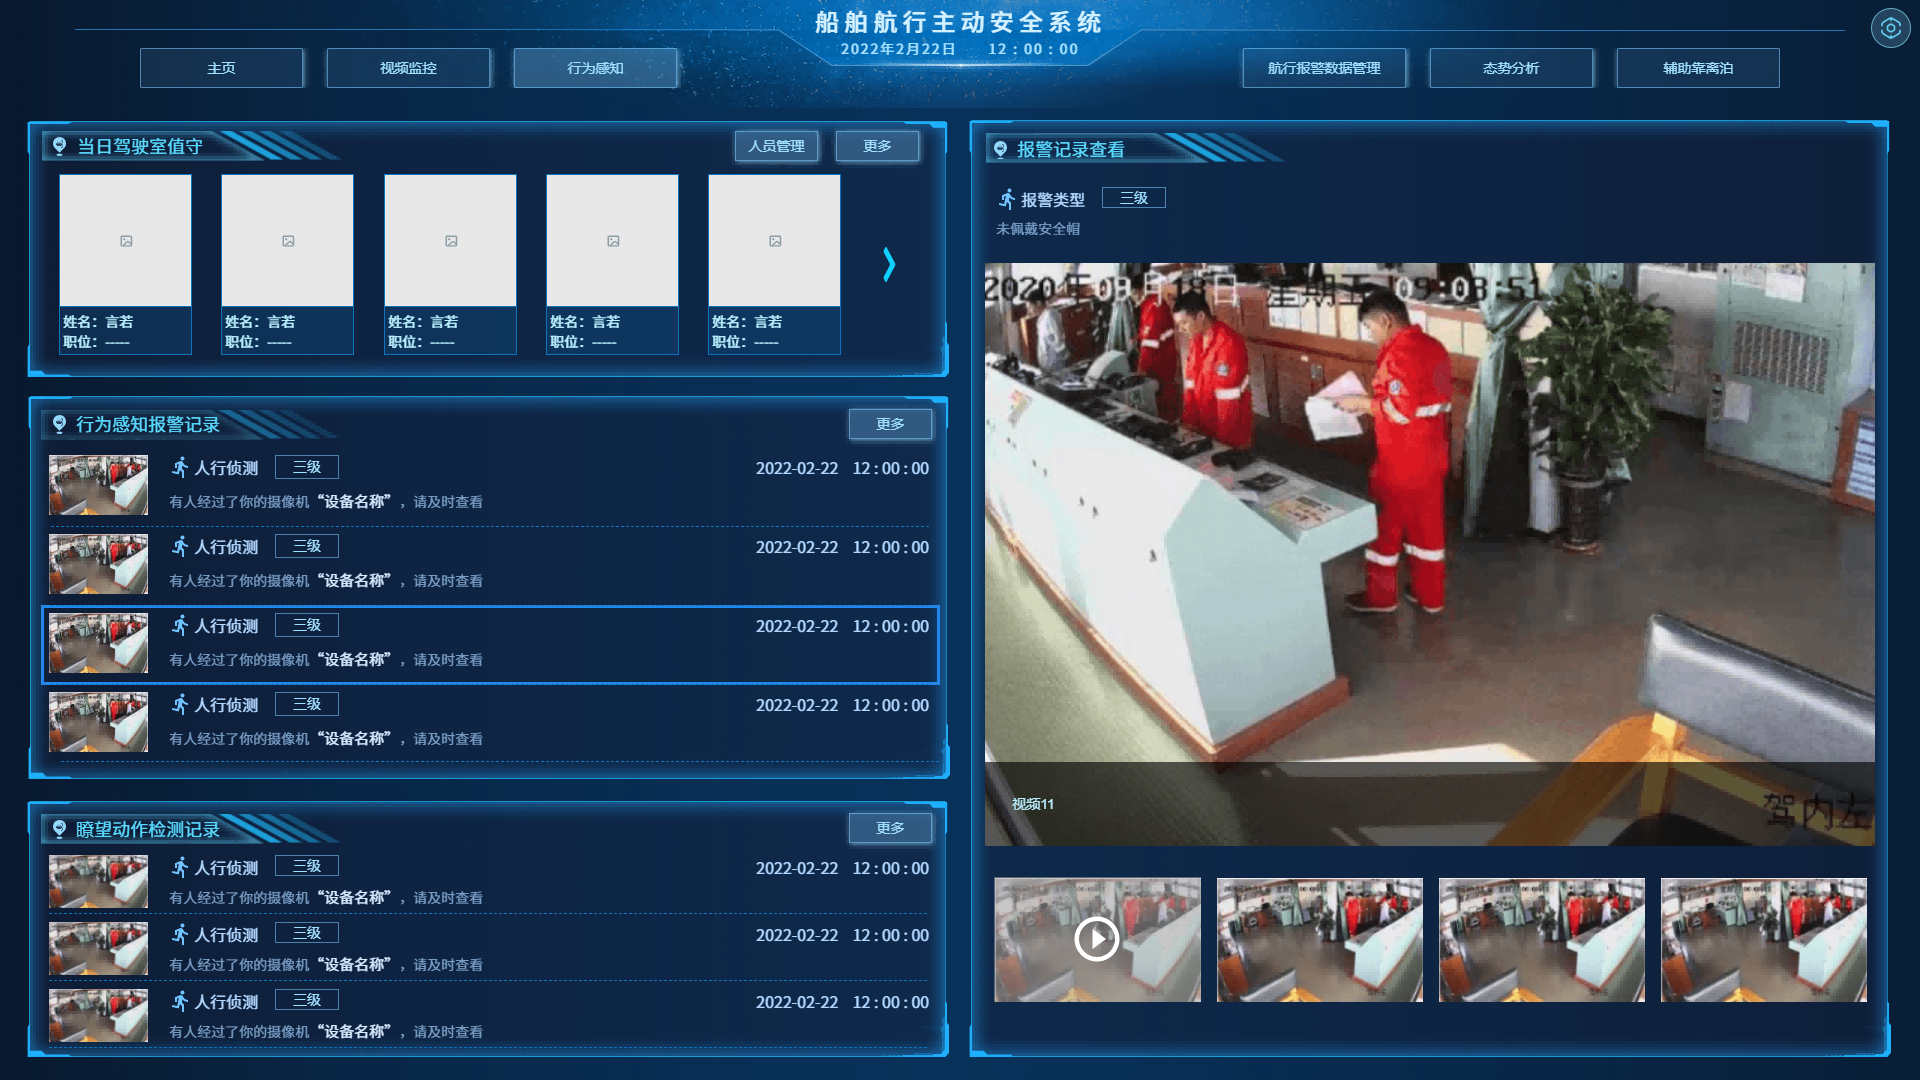This screenshot has width=1920, height=1080.
Task: Click the 三级 level tag beside 报警类型
Action: (x=1133, y=198)
